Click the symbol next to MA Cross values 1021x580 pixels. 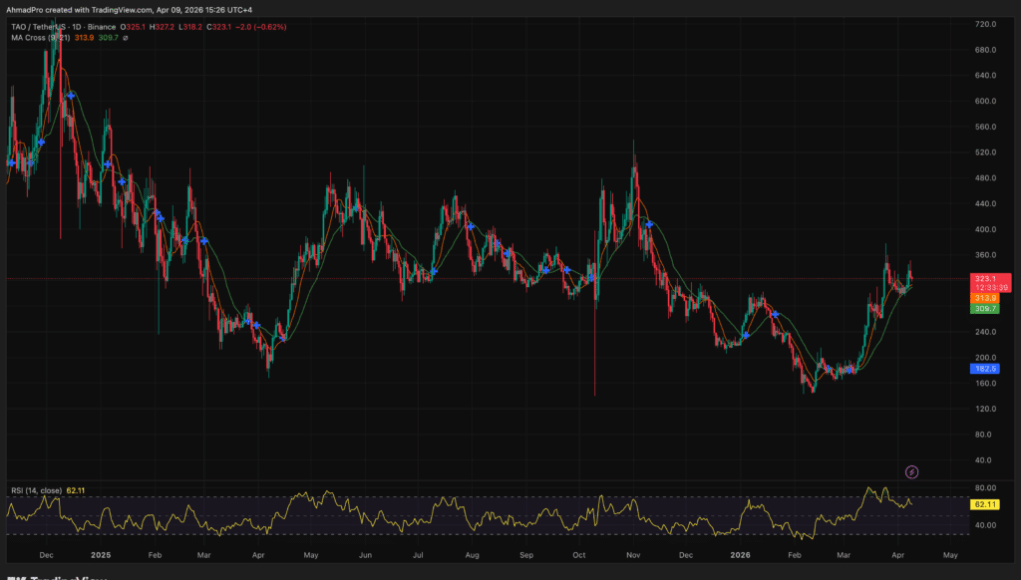(x=126, y=38)
